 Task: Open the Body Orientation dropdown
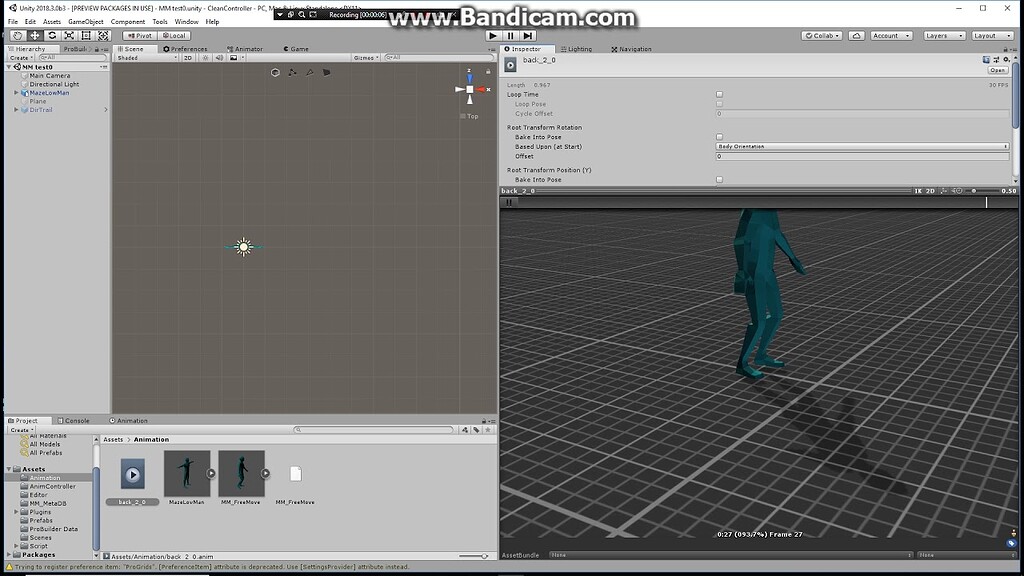tap(860, 146)
